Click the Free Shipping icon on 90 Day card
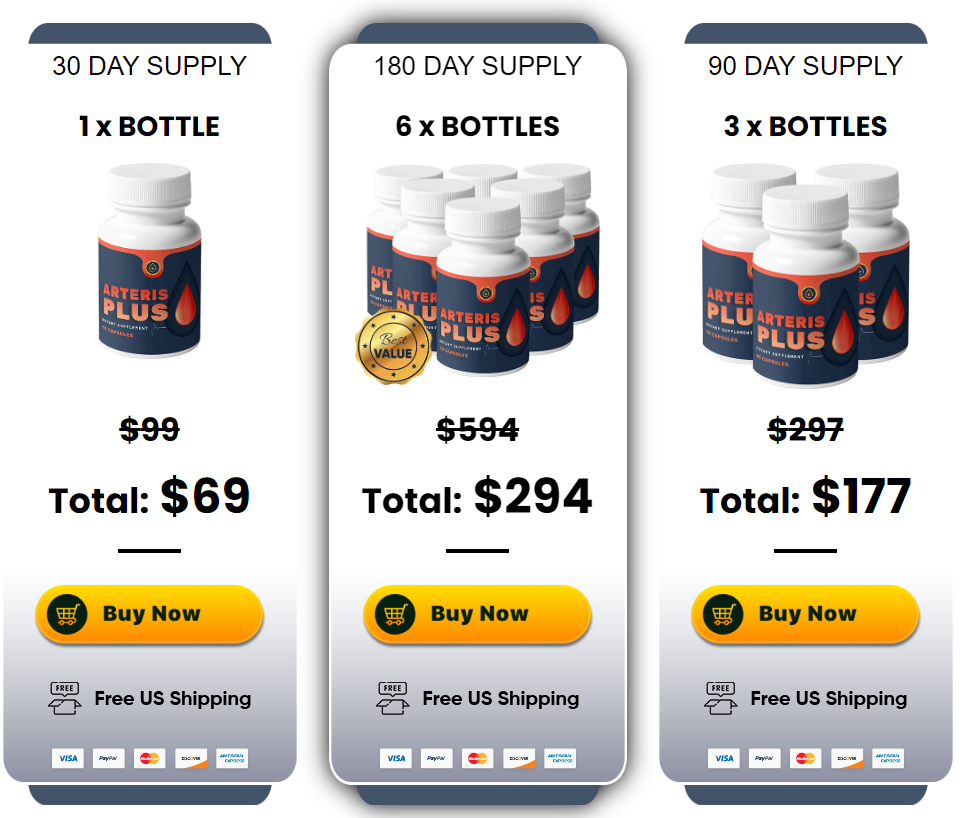Screen dimensions: 965x818 pos(720,697)
